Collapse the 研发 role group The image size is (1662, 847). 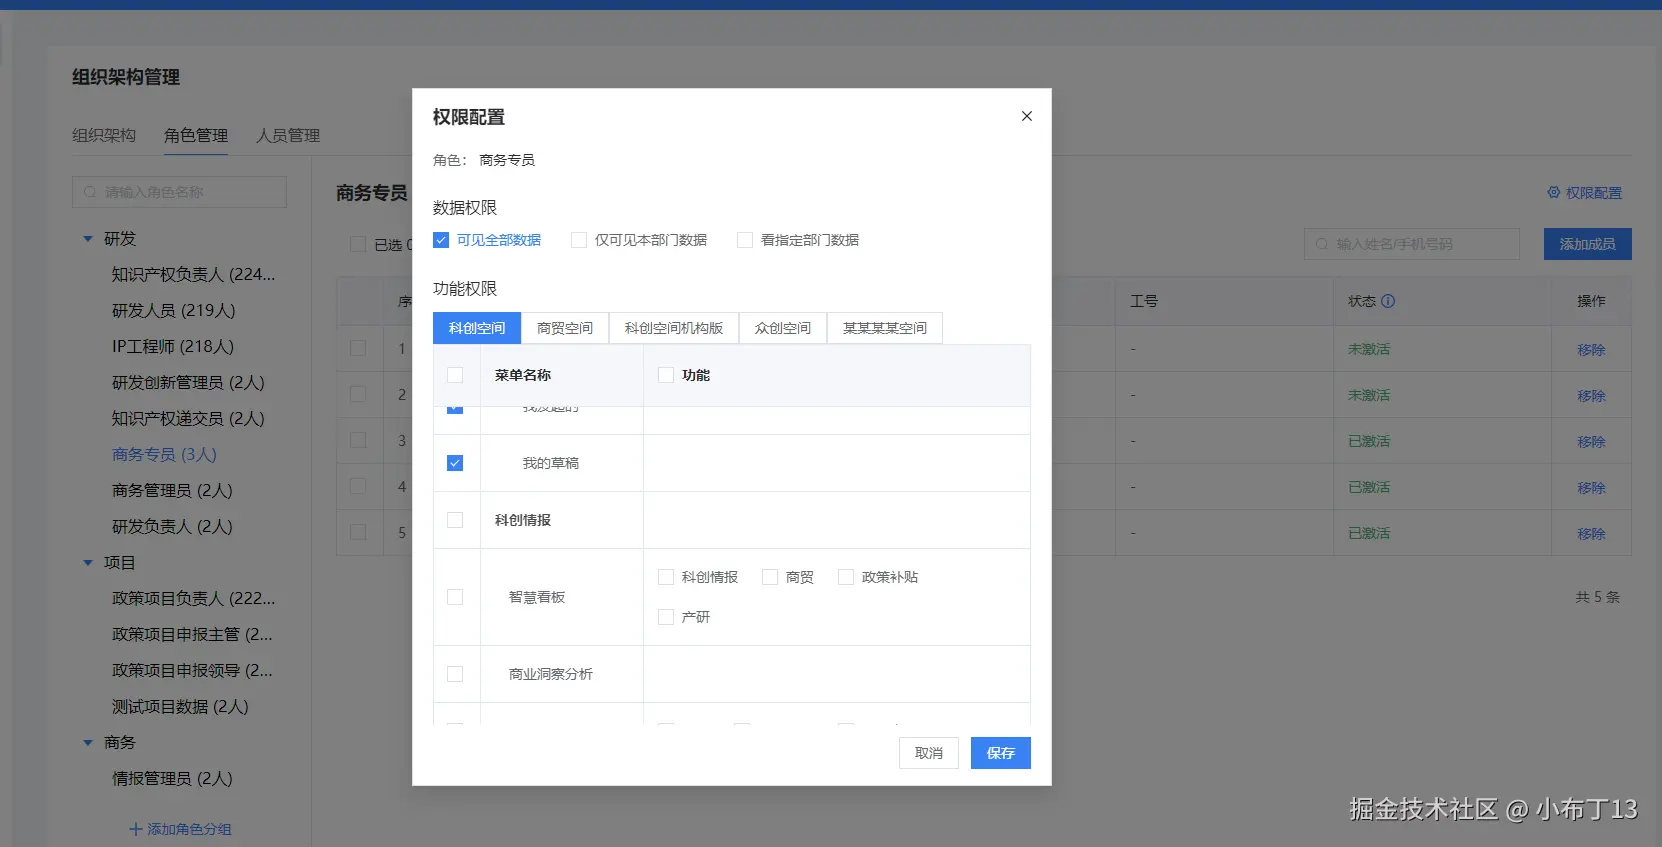pos(88,239)
